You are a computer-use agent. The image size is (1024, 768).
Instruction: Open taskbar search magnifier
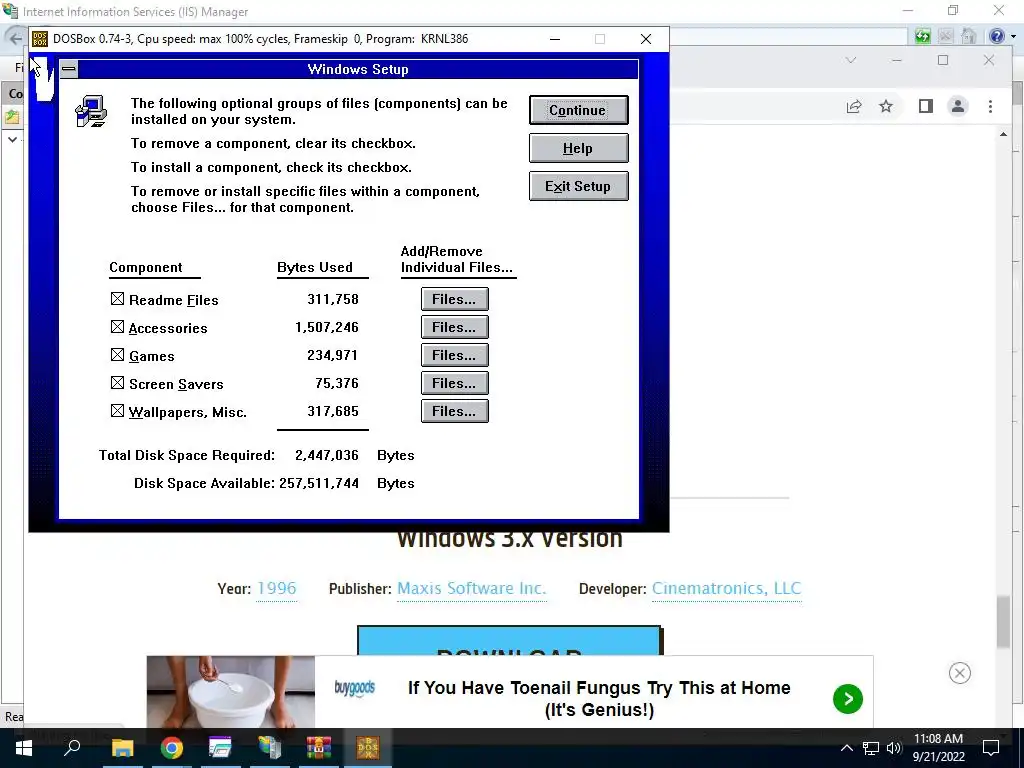72,747
